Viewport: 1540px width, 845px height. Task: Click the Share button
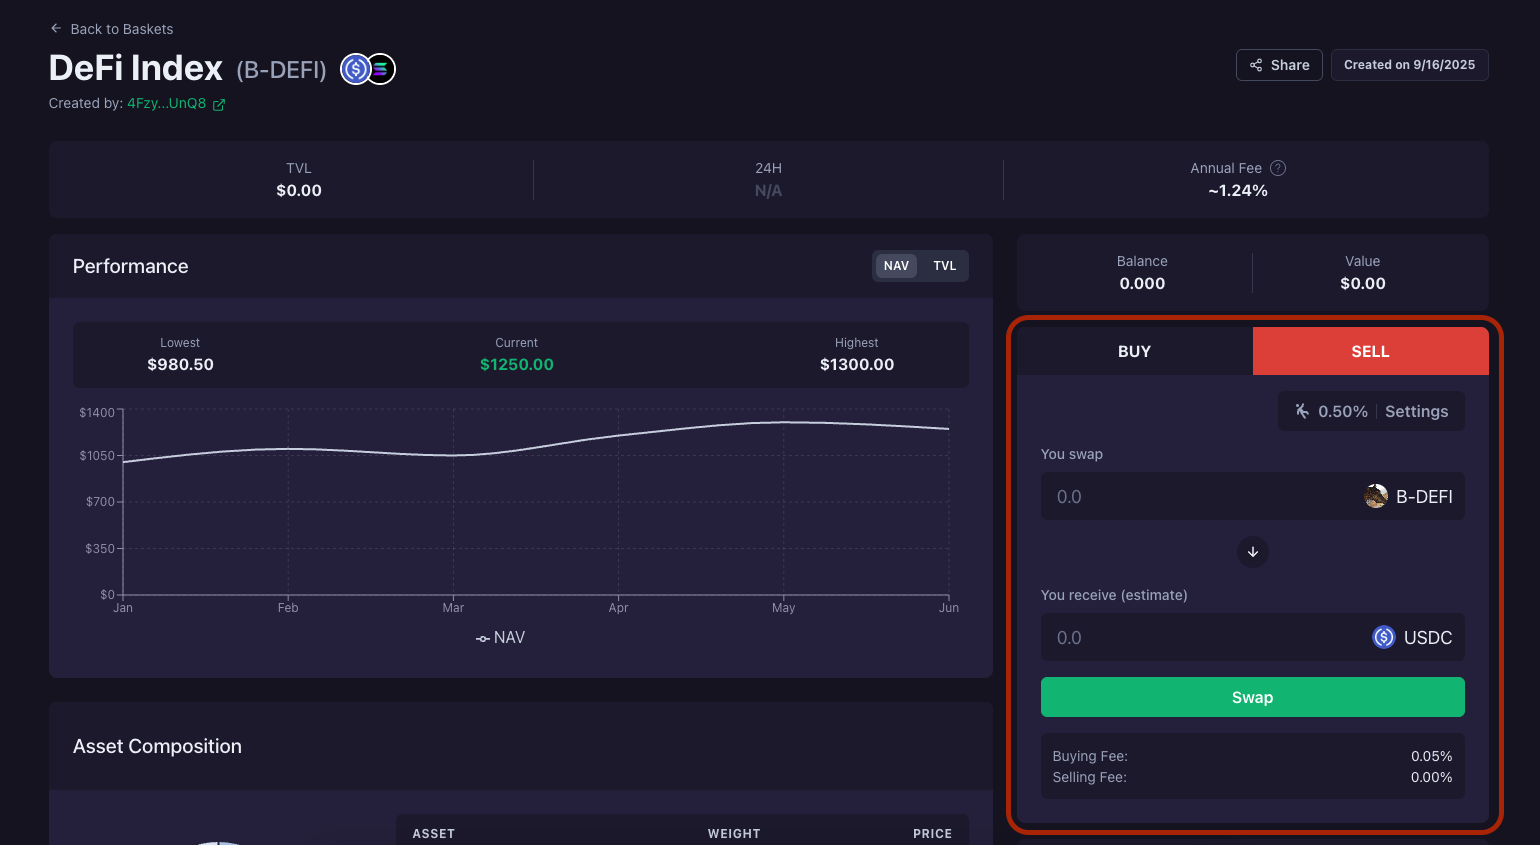point(1279,65)
